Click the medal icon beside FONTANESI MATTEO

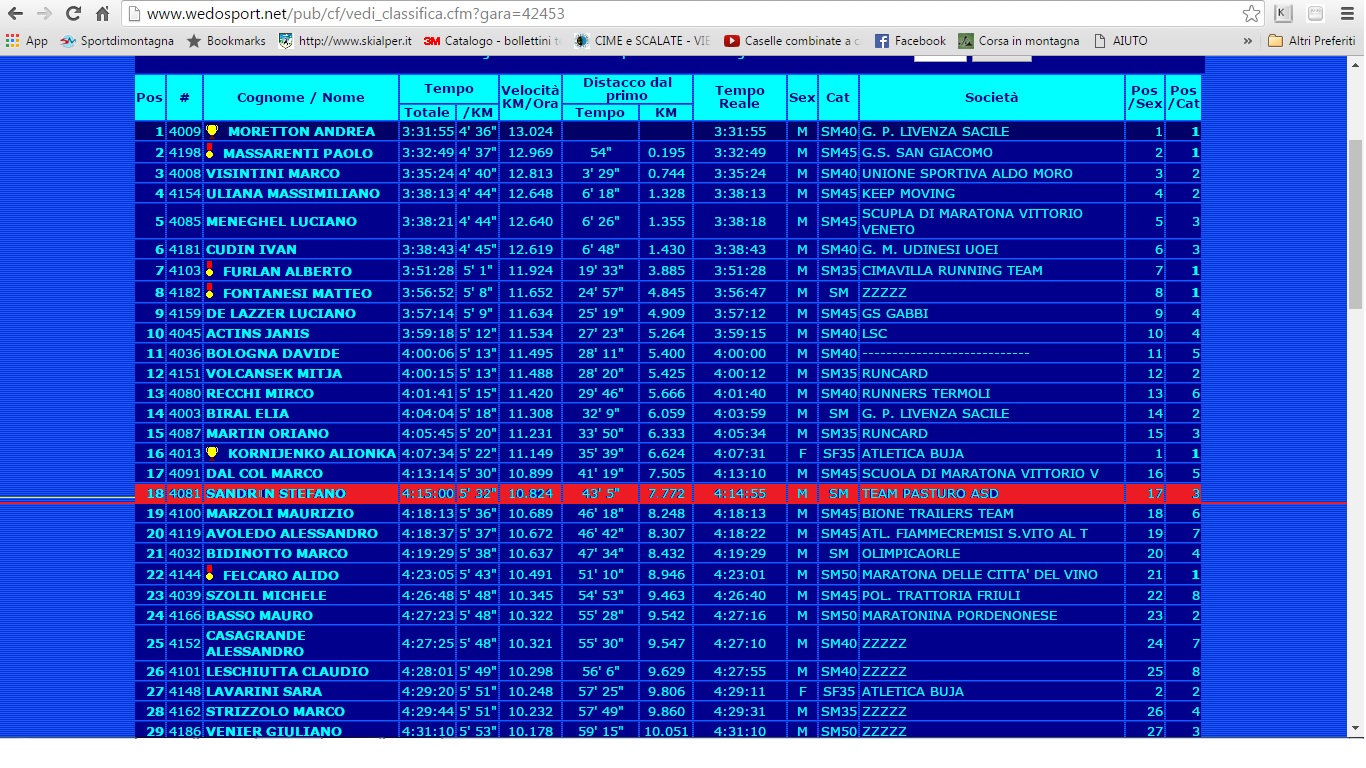pyautogui.click(x=210, y=291)
